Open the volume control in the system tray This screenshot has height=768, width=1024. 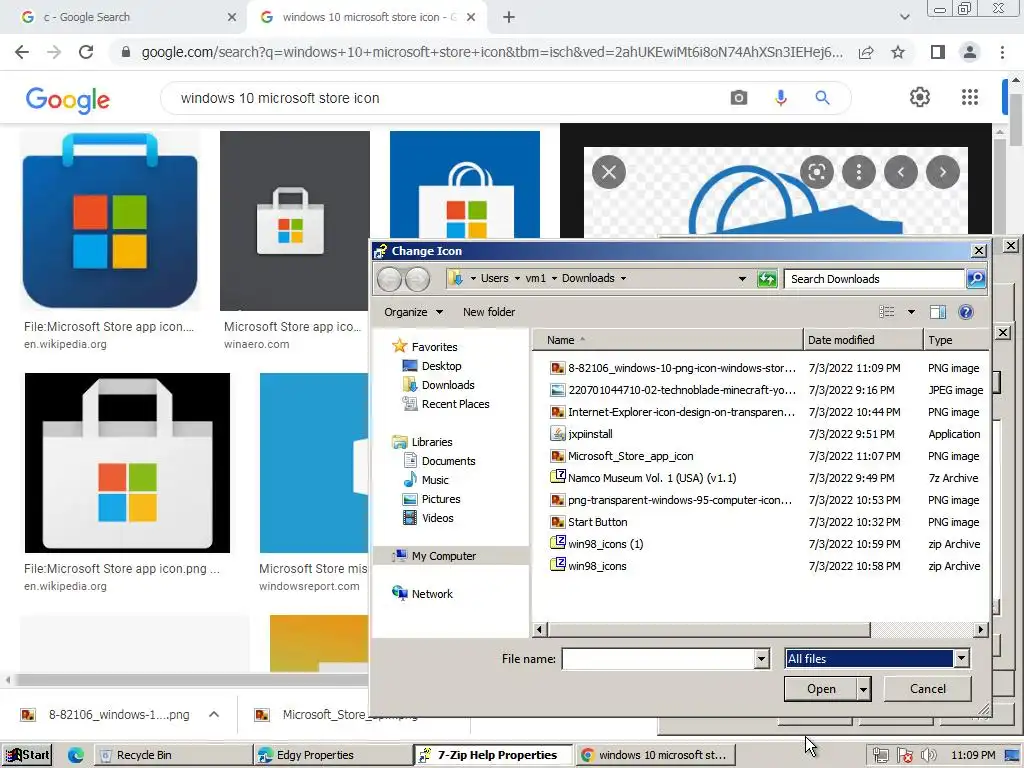pos(928,756)
